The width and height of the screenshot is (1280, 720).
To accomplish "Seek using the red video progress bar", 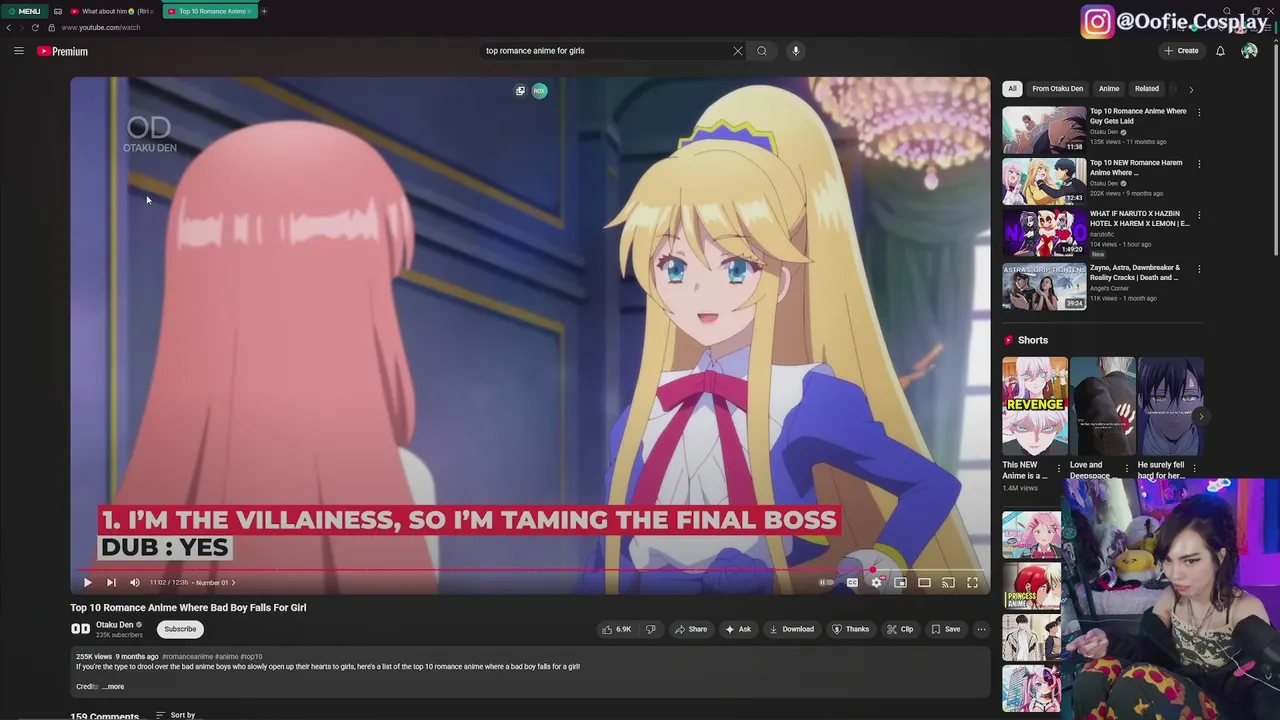I will tap(530, 570).
